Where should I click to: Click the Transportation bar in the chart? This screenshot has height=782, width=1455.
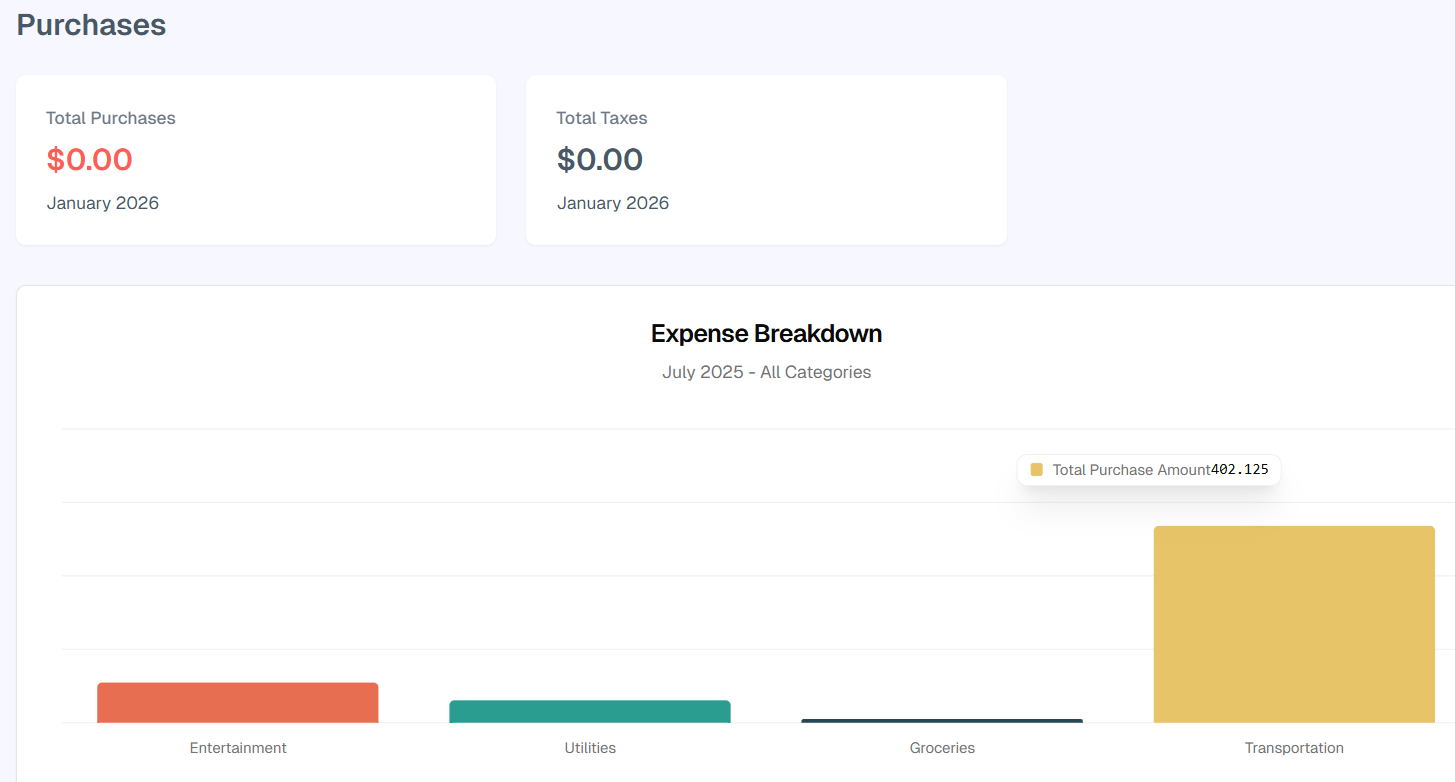click(x=1293, y=624)
